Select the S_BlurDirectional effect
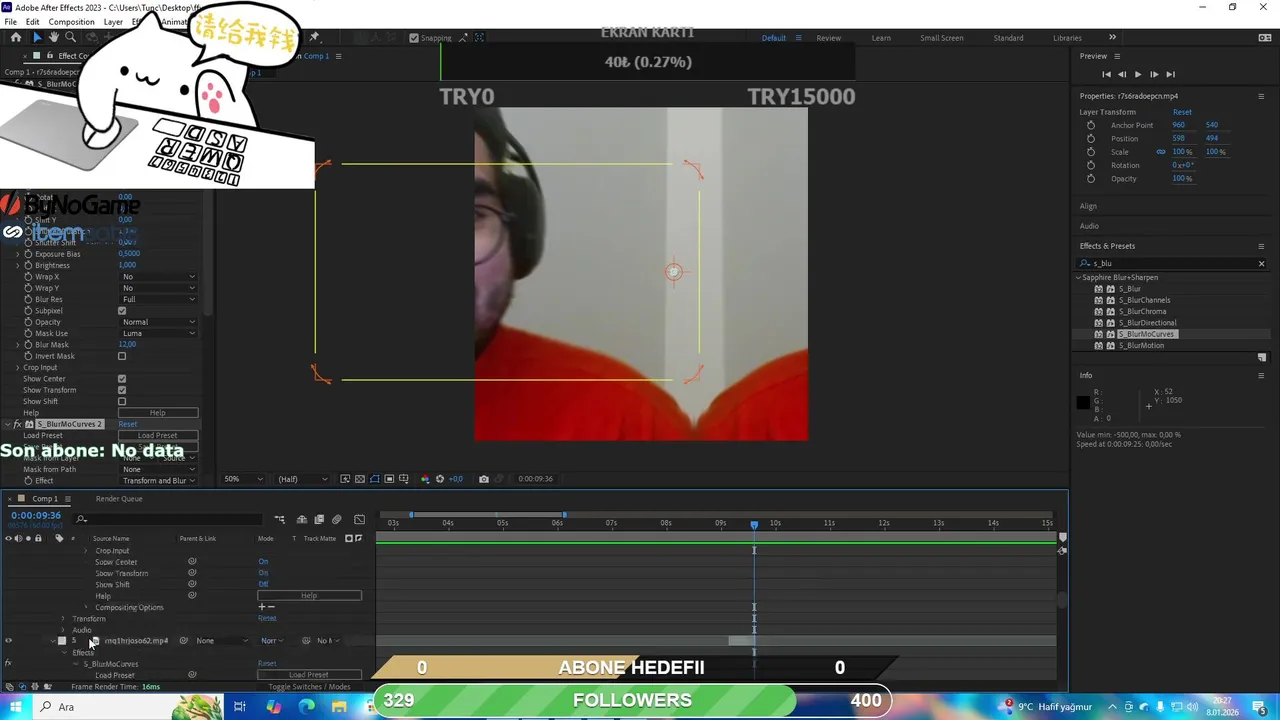Image resolution: width=1280 pixels, height=720 pixels. pyautogui.click(x=1147, y=323)
